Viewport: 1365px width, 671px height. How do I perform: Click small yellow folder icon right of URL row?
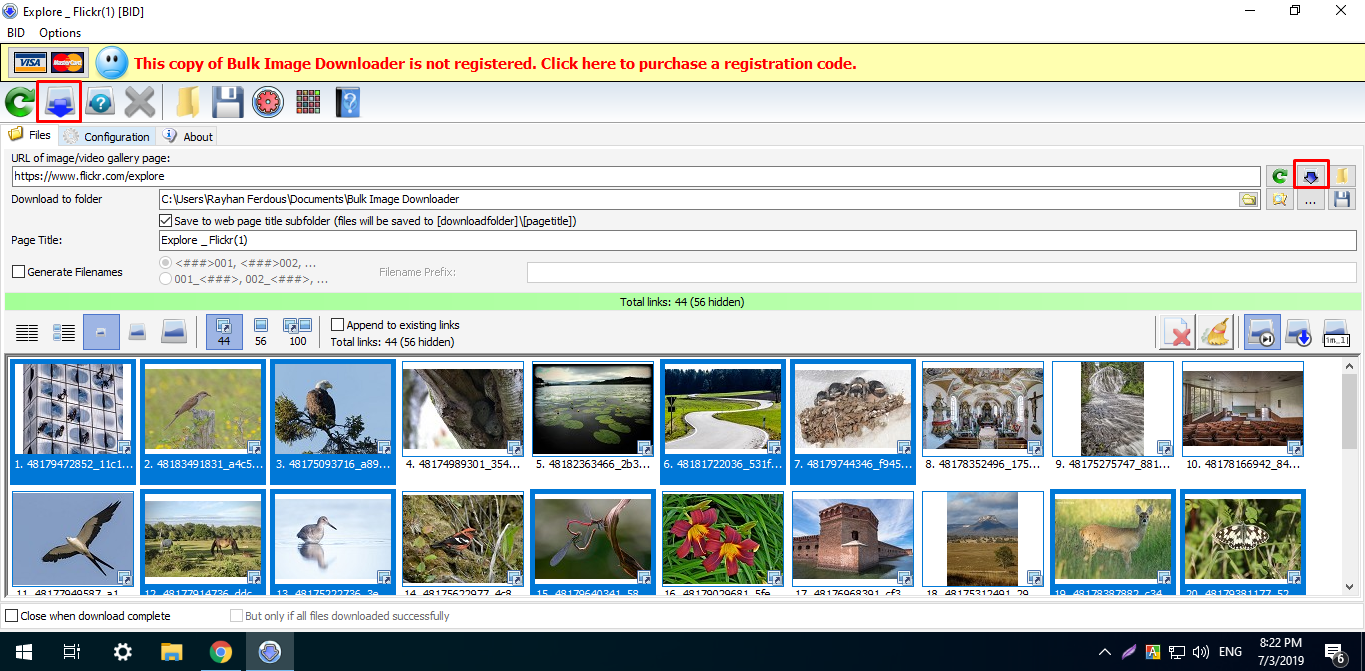[x=1342, y=176]
